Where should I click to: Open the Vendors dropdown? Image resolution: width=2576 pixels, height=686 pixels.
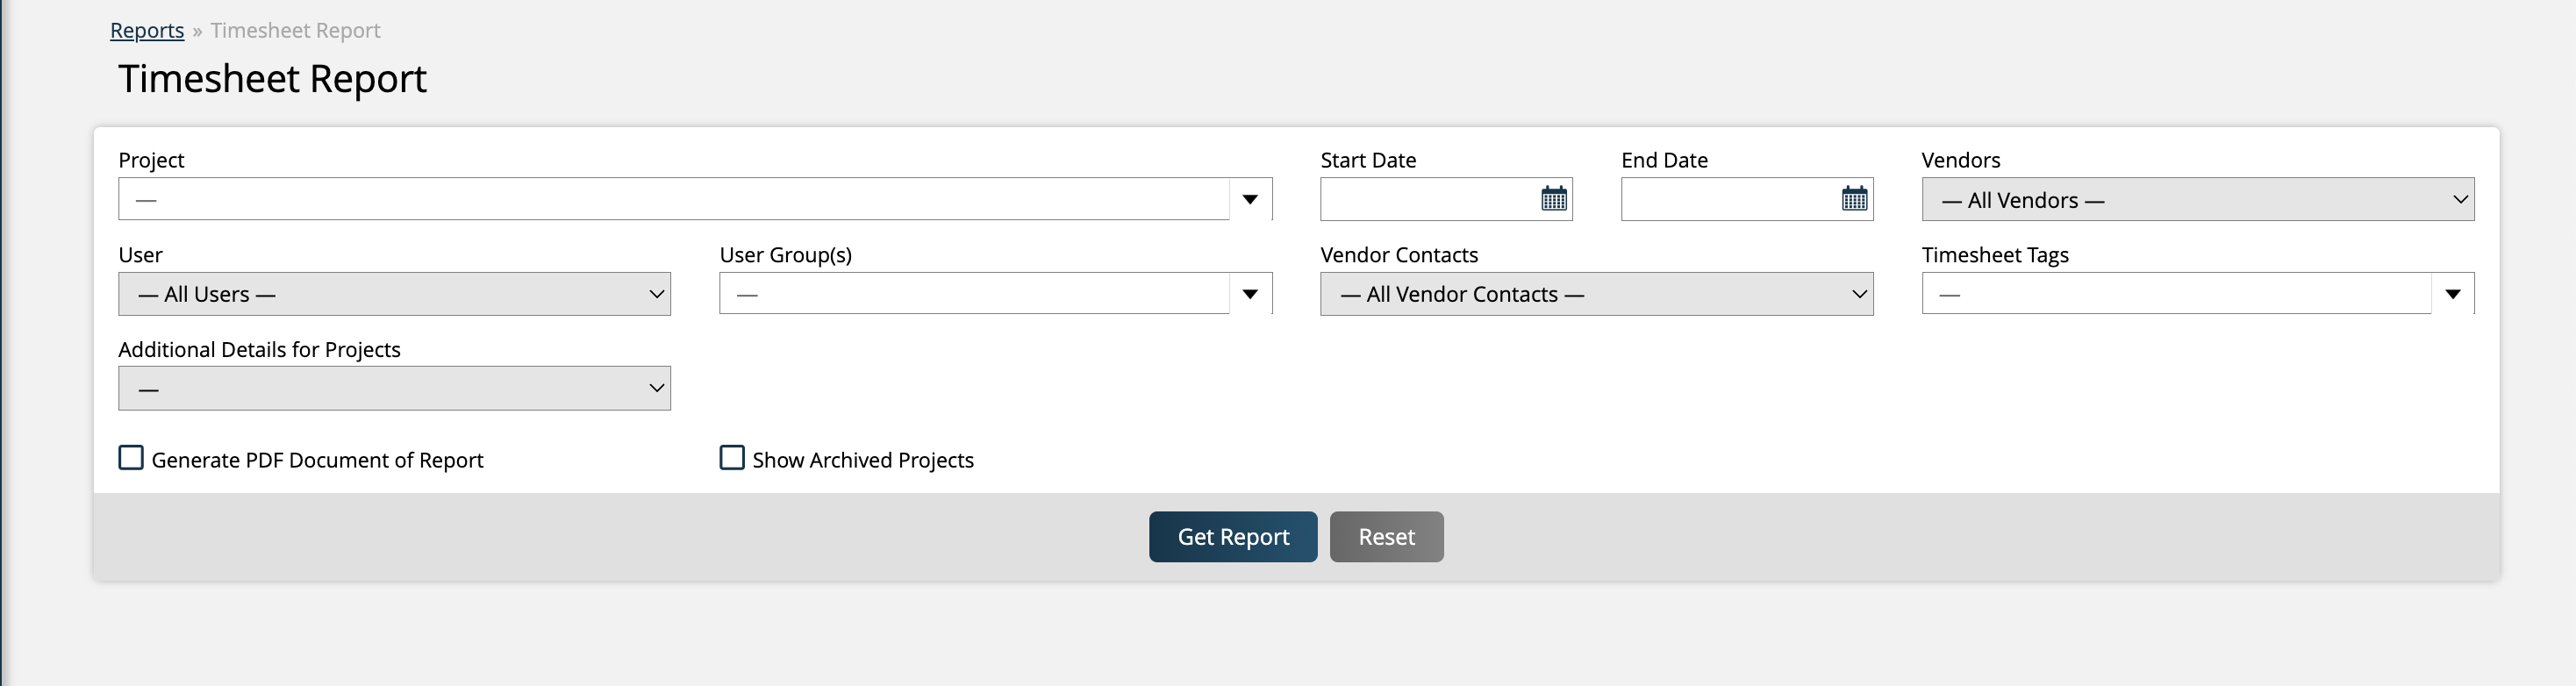tap(2198, 199)
